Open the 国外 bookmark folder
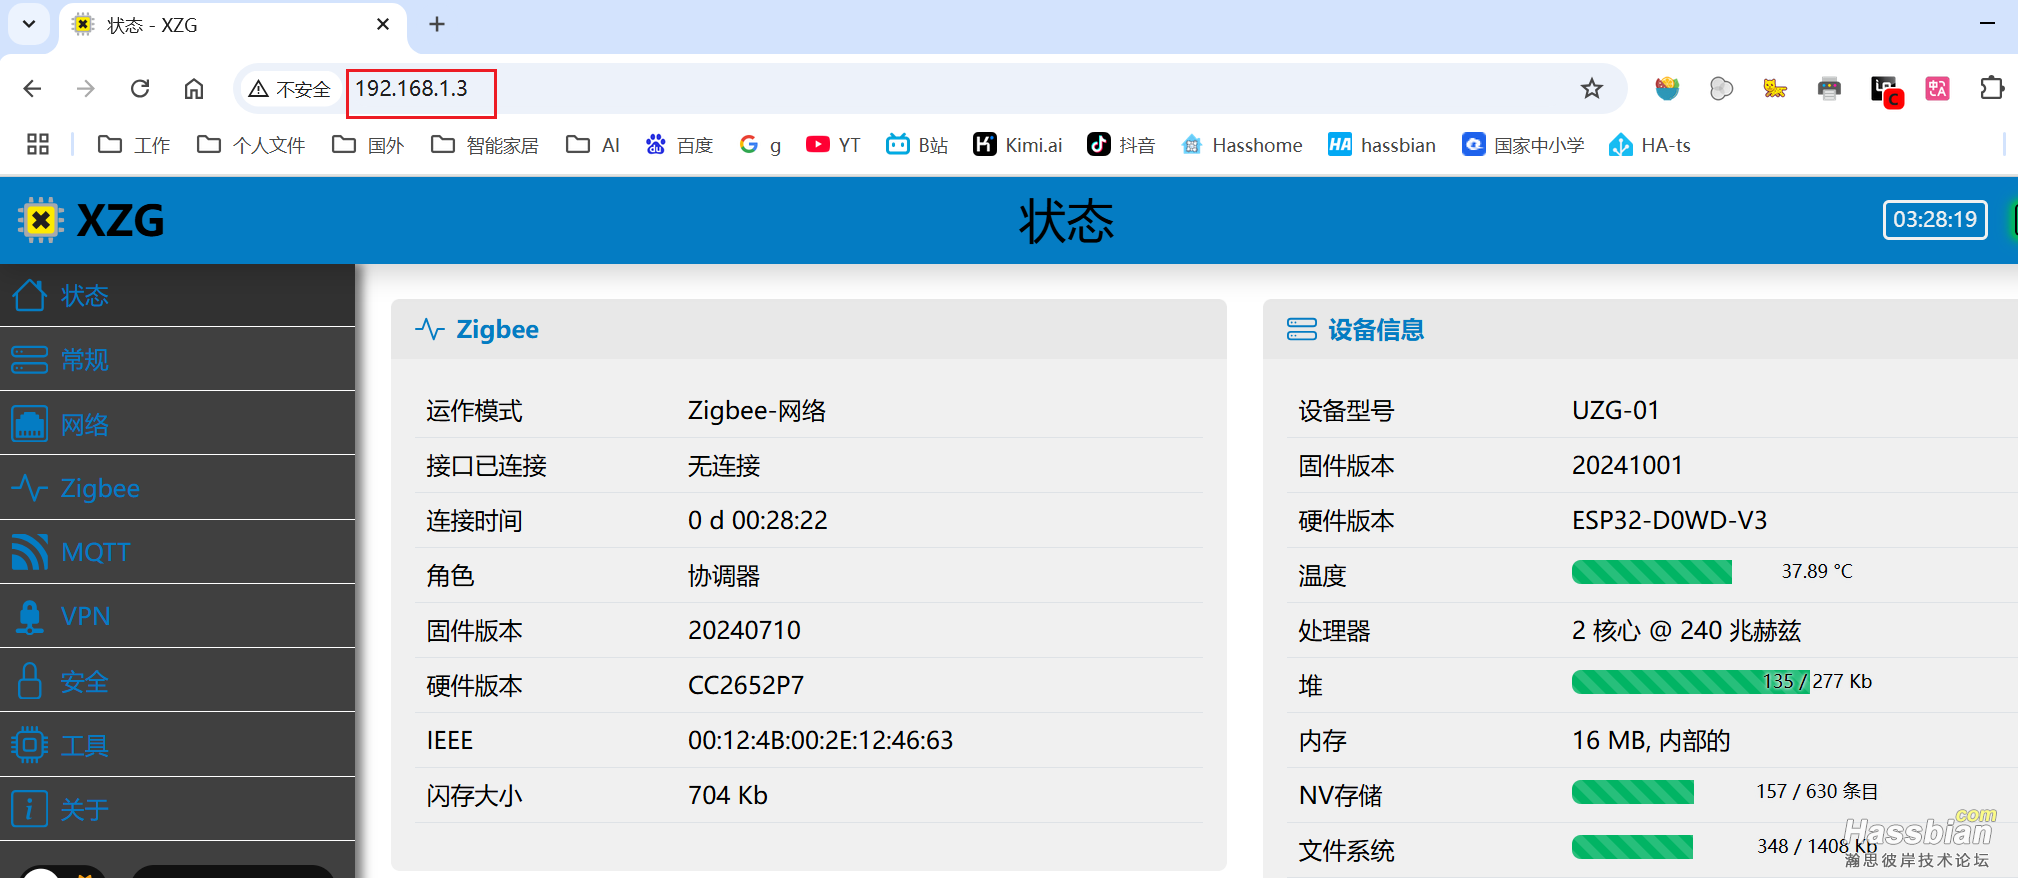The width and height of the screenshot is (2018, 878). pos(368,145)
